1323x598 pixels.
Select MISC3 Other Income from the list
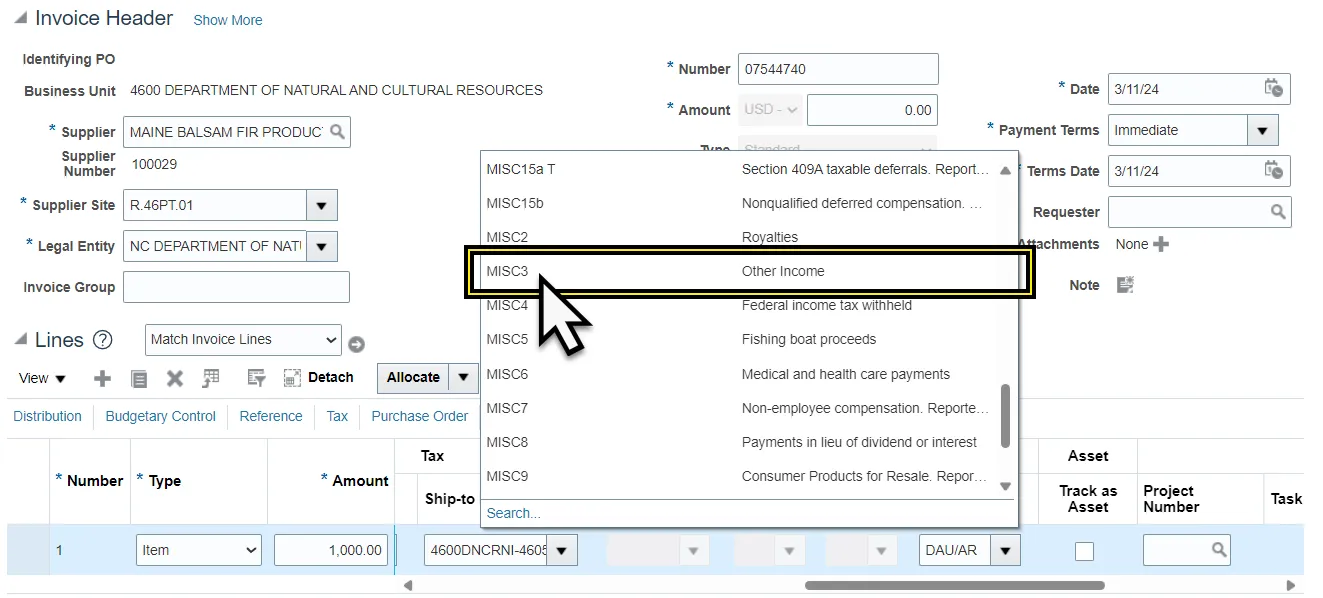click(x=749, y=271)
